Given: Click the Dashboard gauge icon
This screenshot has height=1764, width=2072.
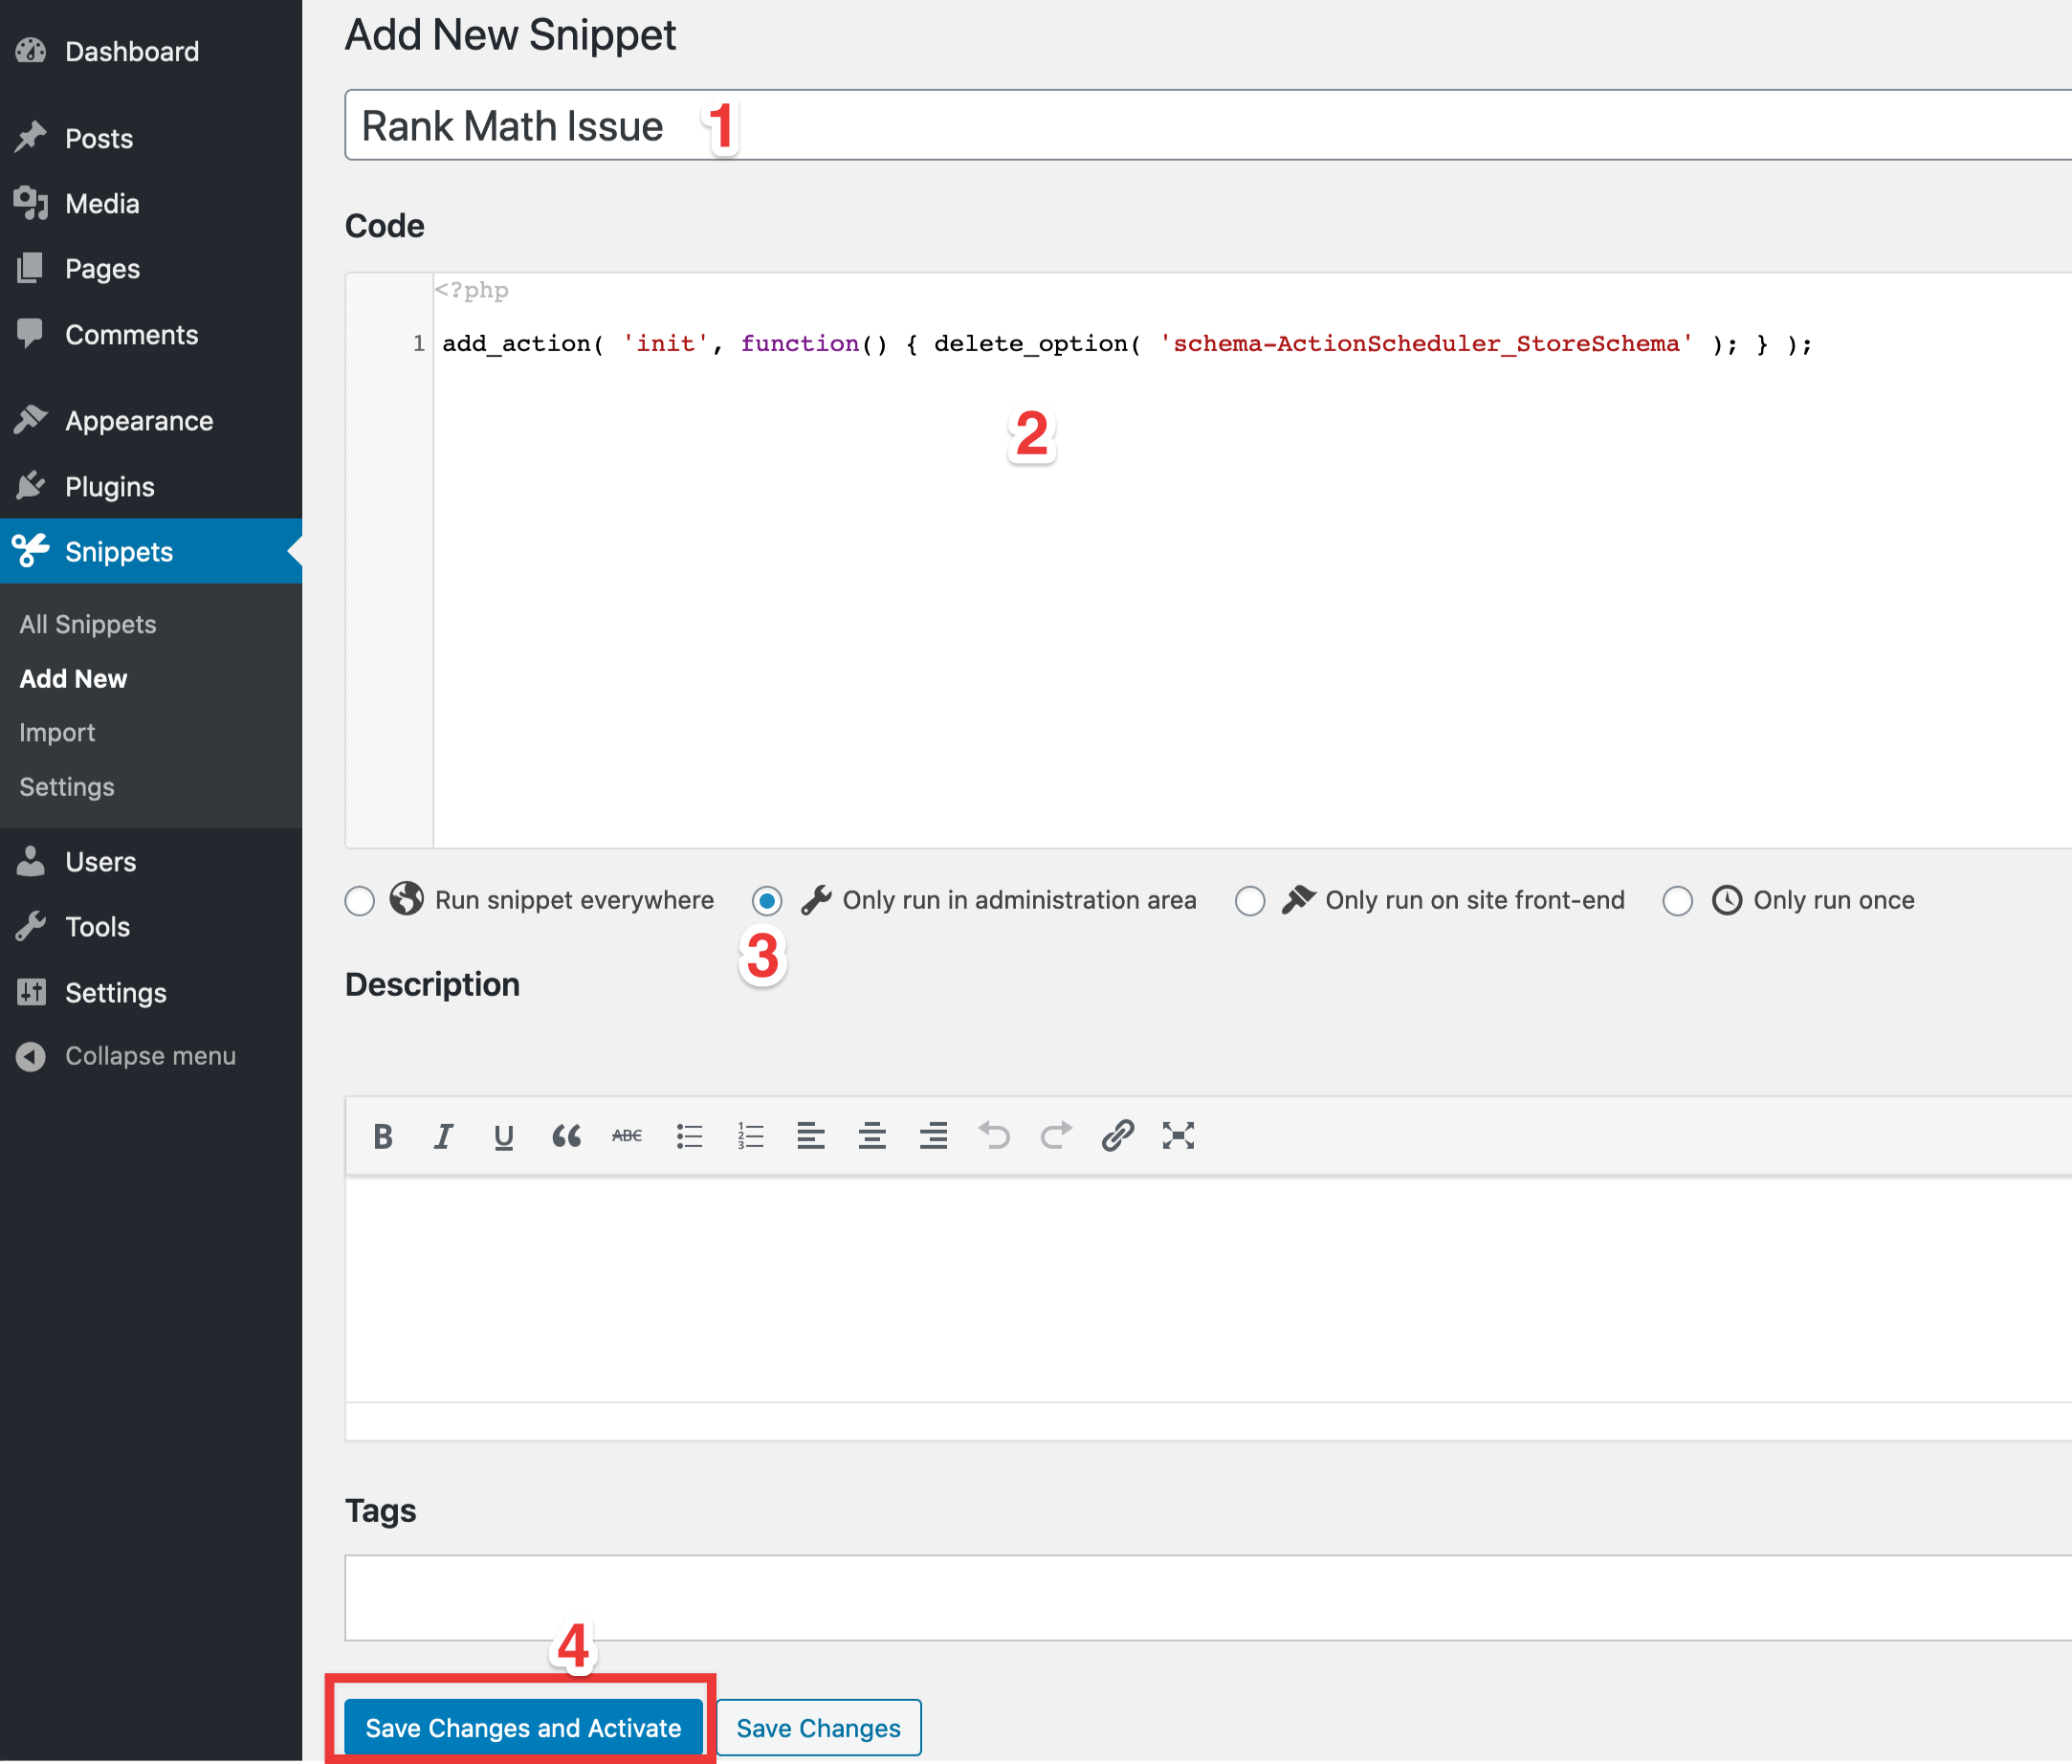Looking at the screenshot, I should click(31, 51).
